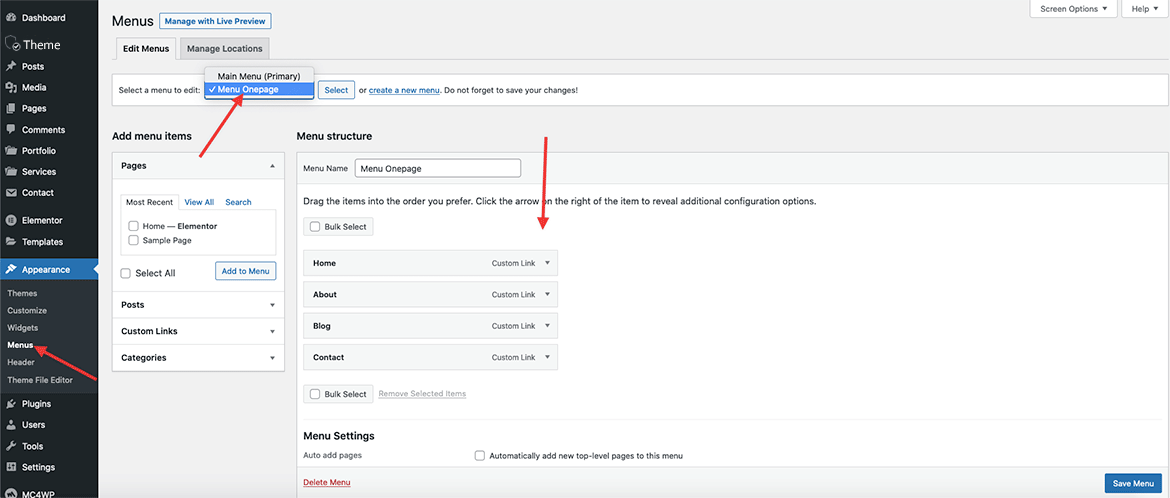1170x498 pixels.
Task: Open Comments using the speech bubble icon
Action: [x=11, y=130]
